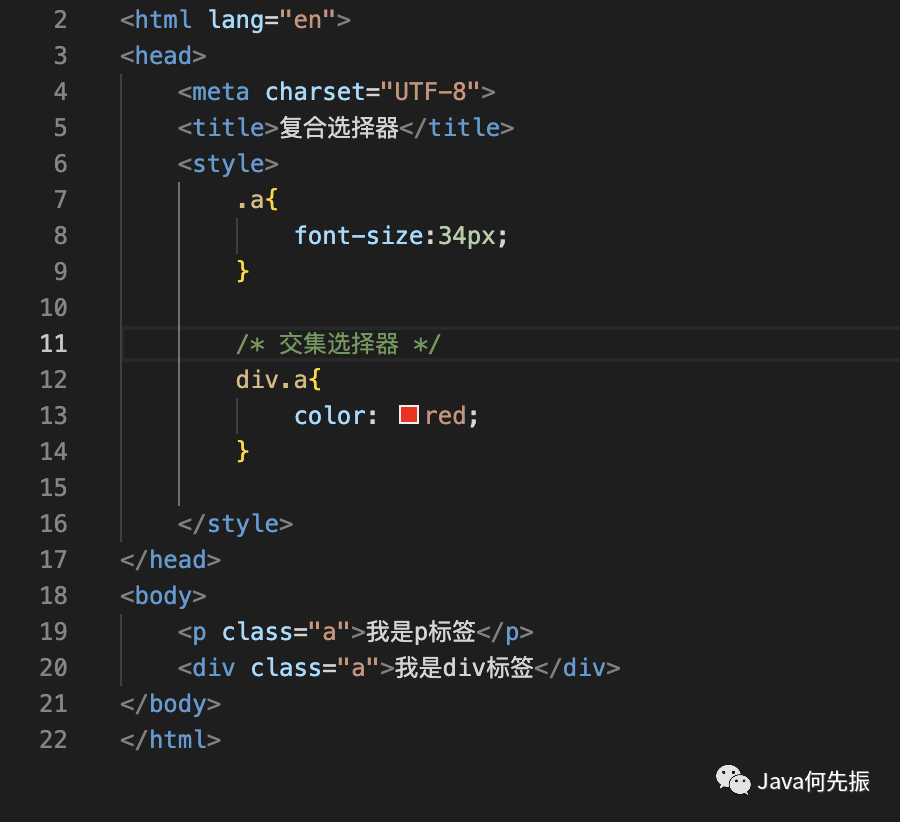Click the closing html tag
The height and width of the screenshot is (822, 900).
tap(170, 740)
